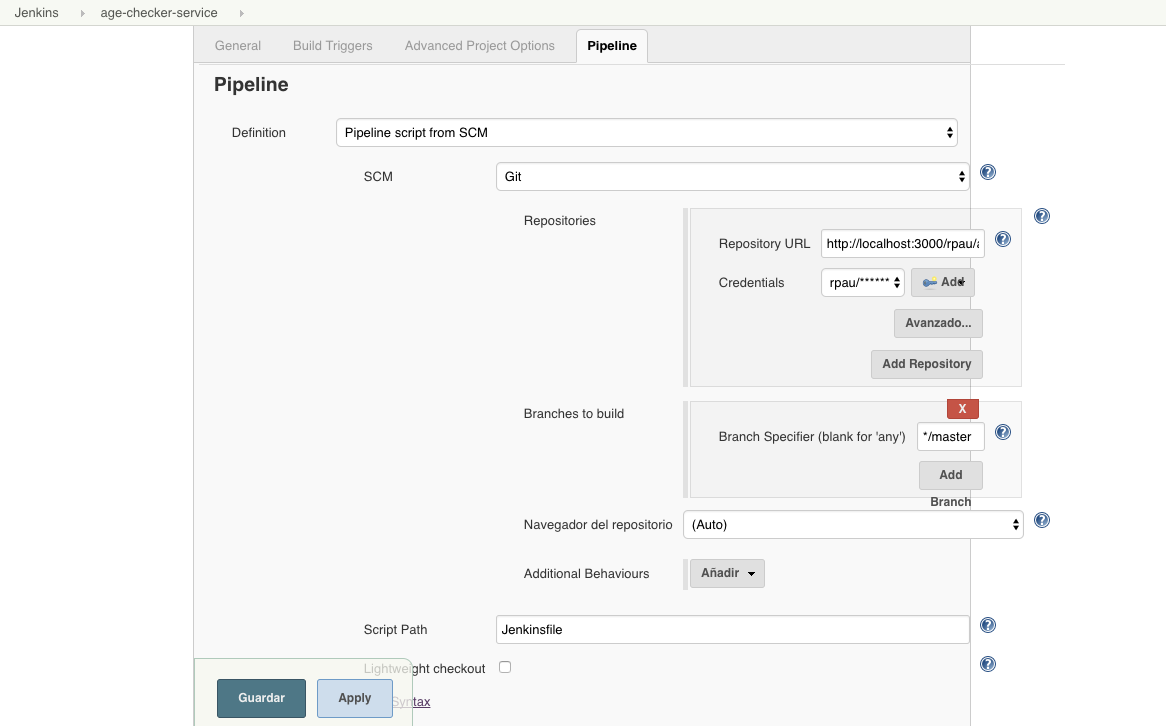Enable the Lightweight checkout checkbox
This screenshot has height=726, width=1166.
pos(505,667)
